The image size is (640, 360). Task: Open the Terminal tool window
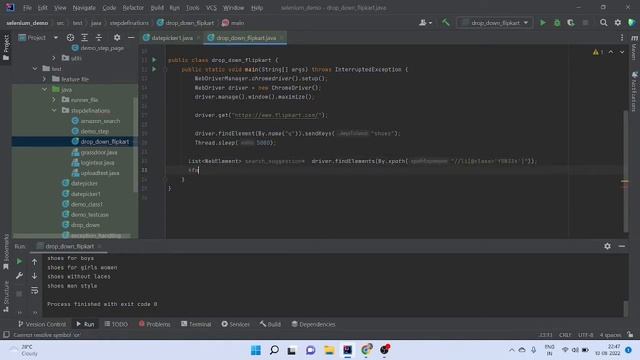[196, 324]
